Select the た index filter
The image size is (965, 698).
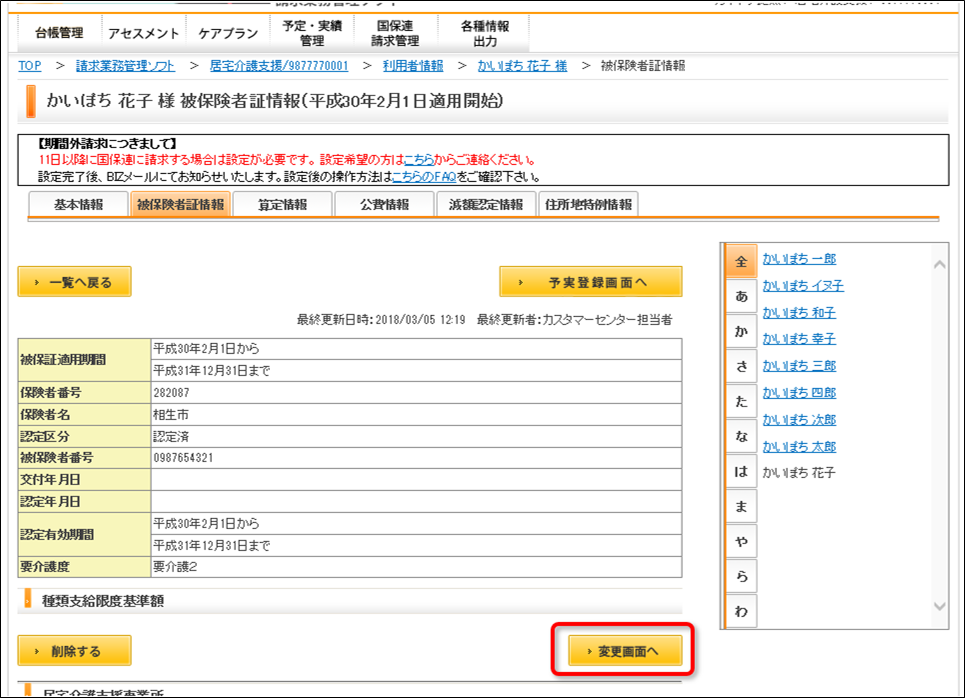(x=742, y=402)
